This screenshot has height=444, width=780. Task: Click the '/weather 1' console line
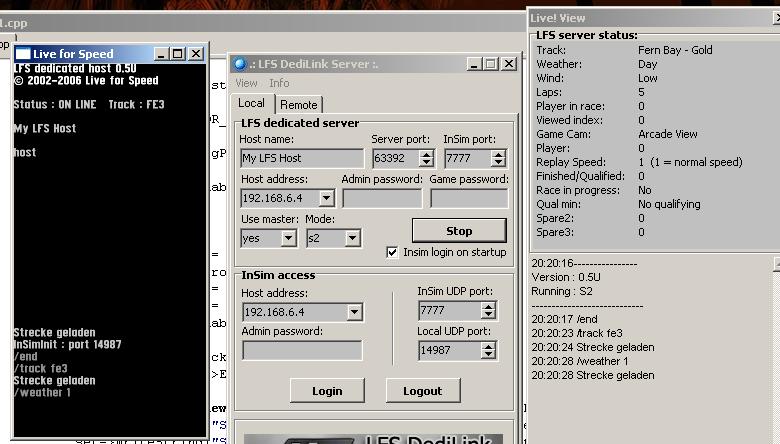coord(42,392)
